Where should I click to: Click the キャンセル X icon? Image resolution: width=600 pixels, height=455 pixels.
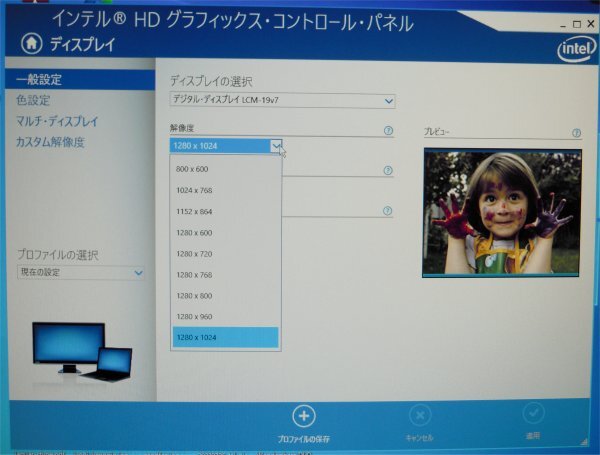[x=420, y=415]
